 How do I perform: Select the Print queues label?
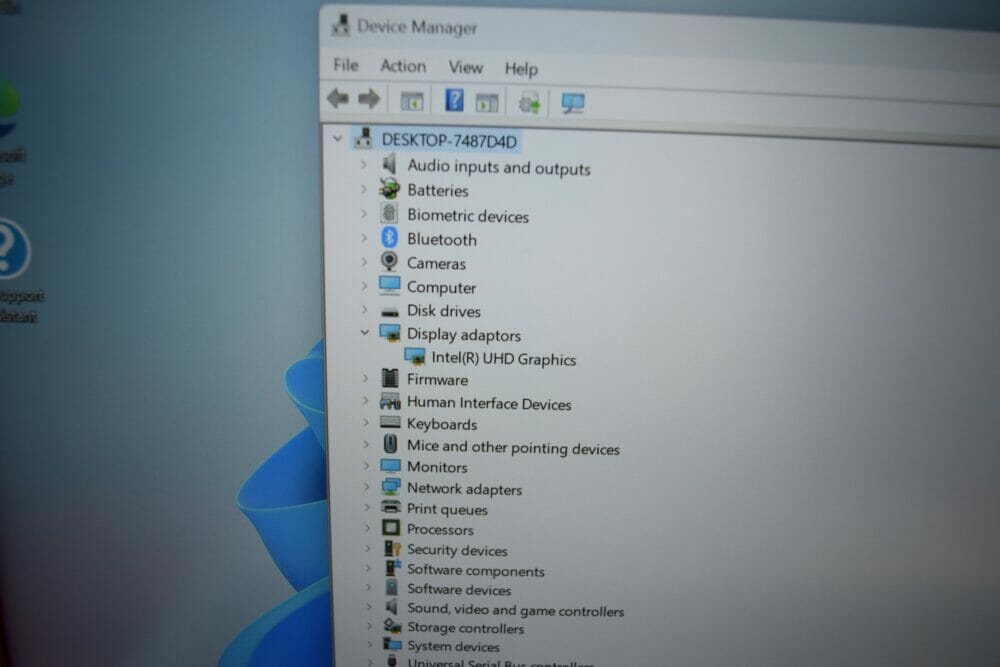tap(447, 509)
